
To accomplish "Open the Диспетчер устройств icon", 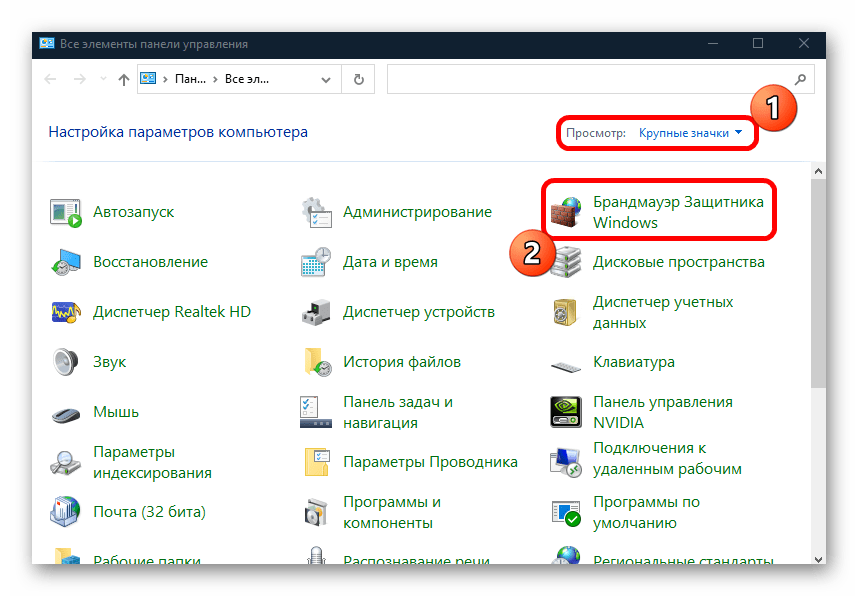I will (x=316, y=312).
